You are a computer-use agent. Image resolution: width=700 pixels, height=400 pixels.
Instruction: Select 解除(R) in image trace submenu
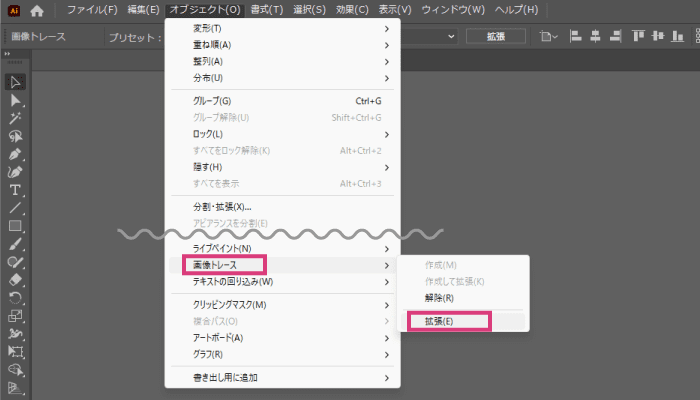[438, 298]
